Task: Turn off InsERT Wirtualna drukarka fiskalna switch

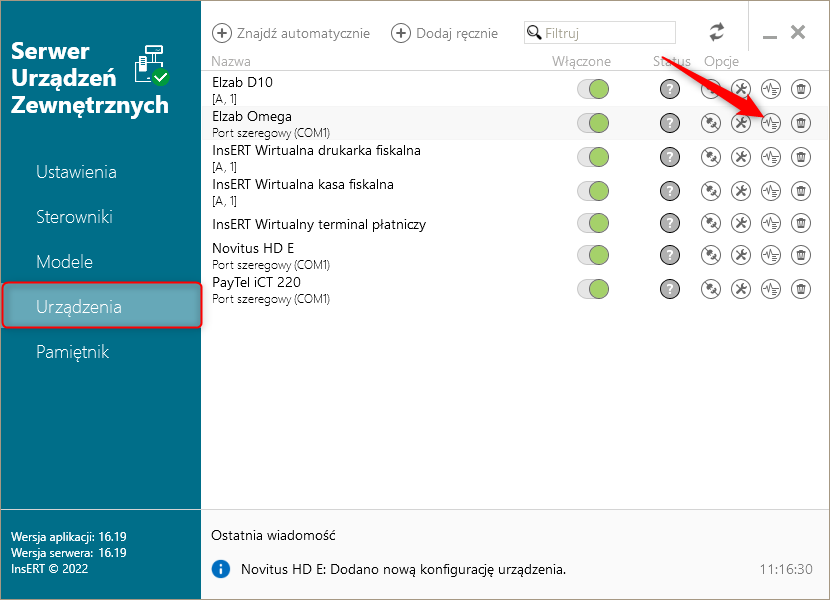Action: pos(593,157)
